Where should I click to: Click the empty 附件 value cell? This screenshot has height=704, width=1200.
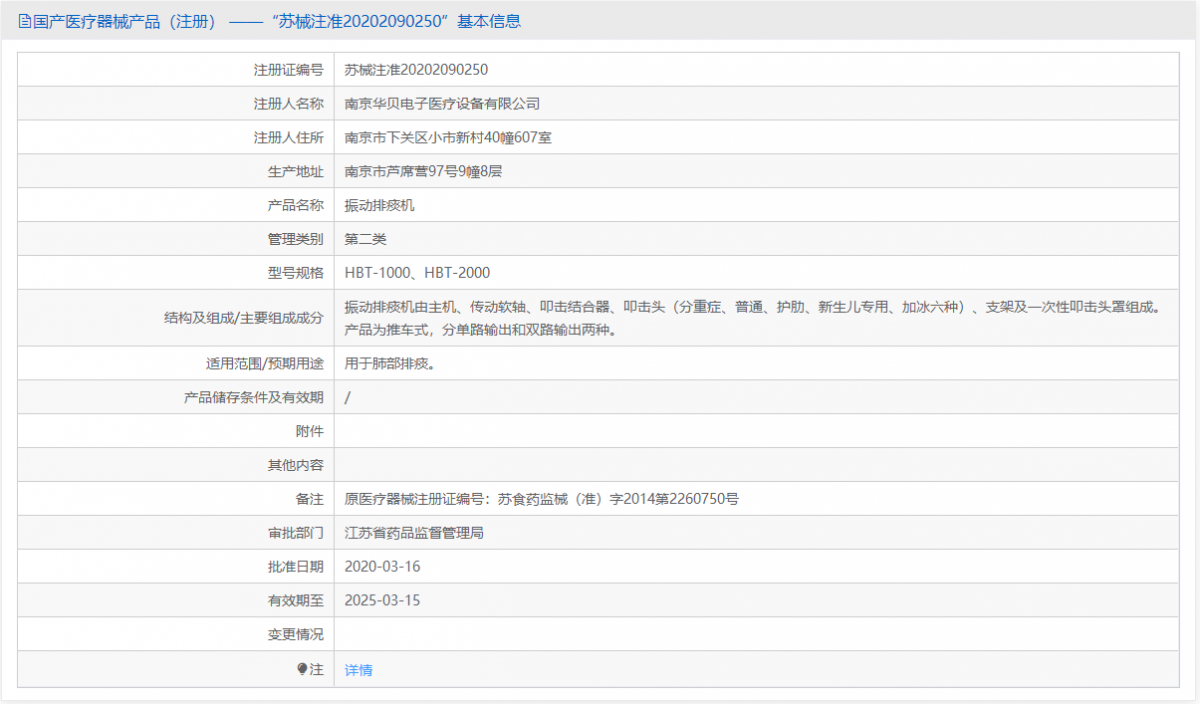click(756, 431)
